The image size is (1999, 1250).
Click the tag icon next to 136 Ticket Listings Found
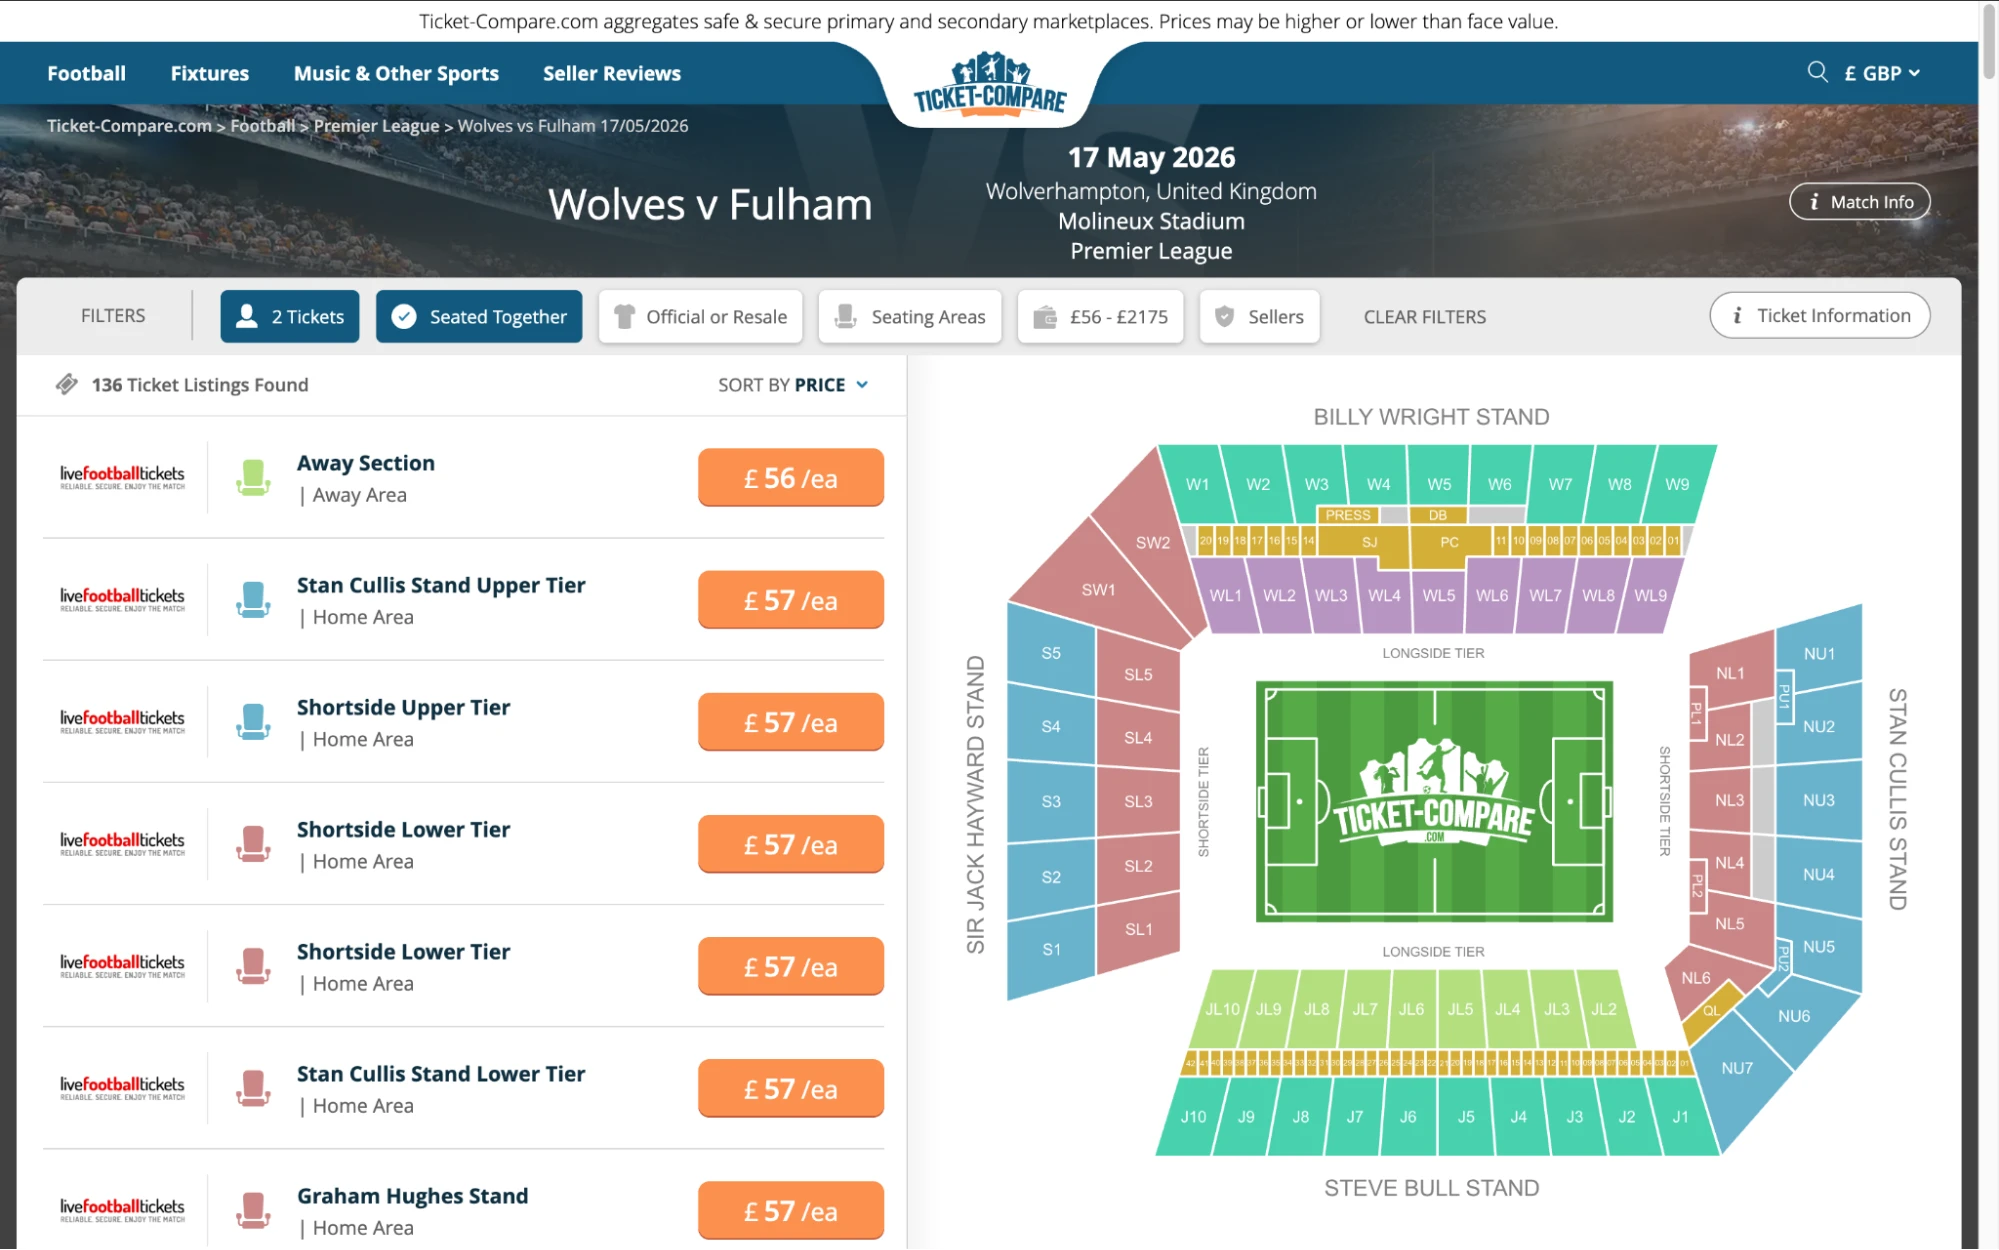coord(67,384)
